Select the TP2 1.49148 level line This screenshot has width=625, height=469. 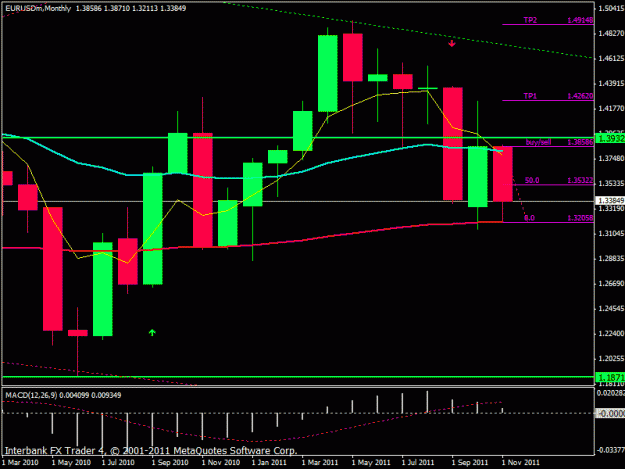click(x=548, y=24)
